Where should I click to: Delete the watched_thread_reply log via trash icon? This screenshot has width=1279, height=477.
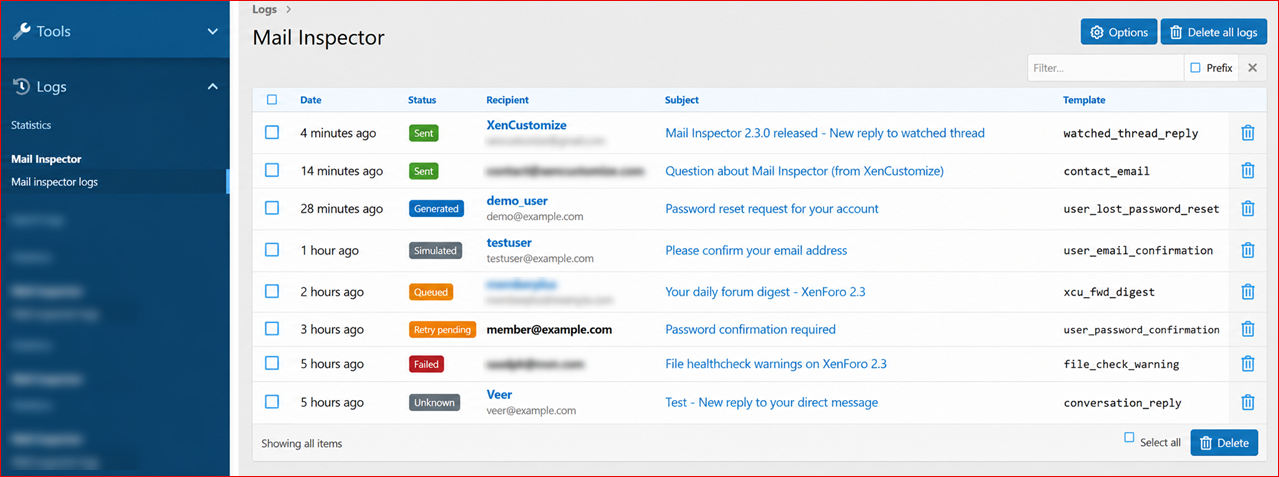[x=1247, y=132]
